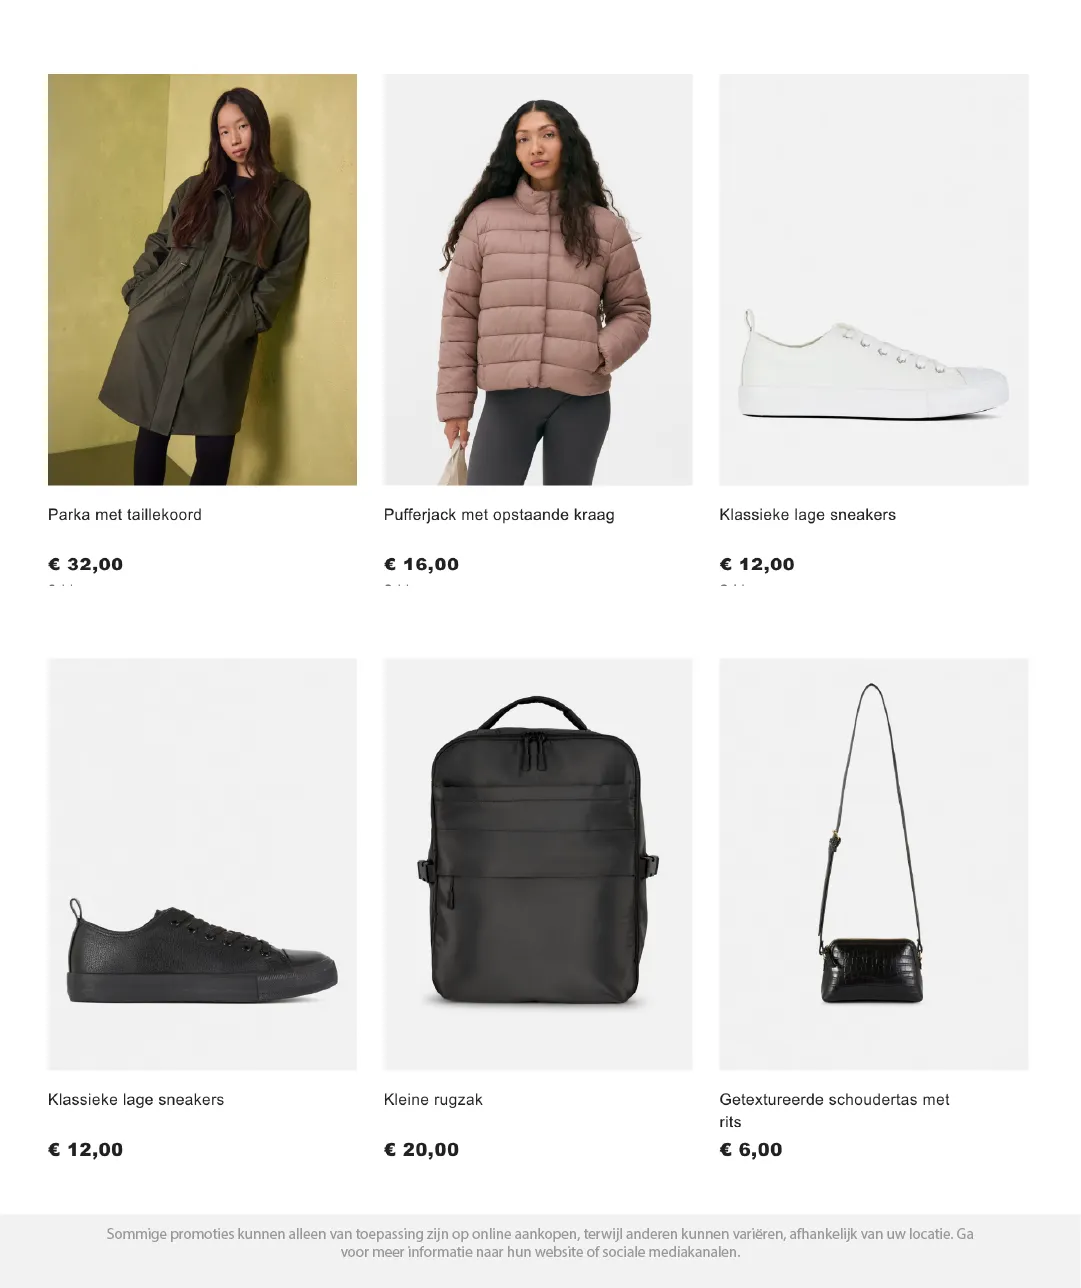The height and width of the screenshot is (1288, 1081).
Task: Click the € 20,00 backpack price
Action: pyautogui.click(x=421, y=1150)
